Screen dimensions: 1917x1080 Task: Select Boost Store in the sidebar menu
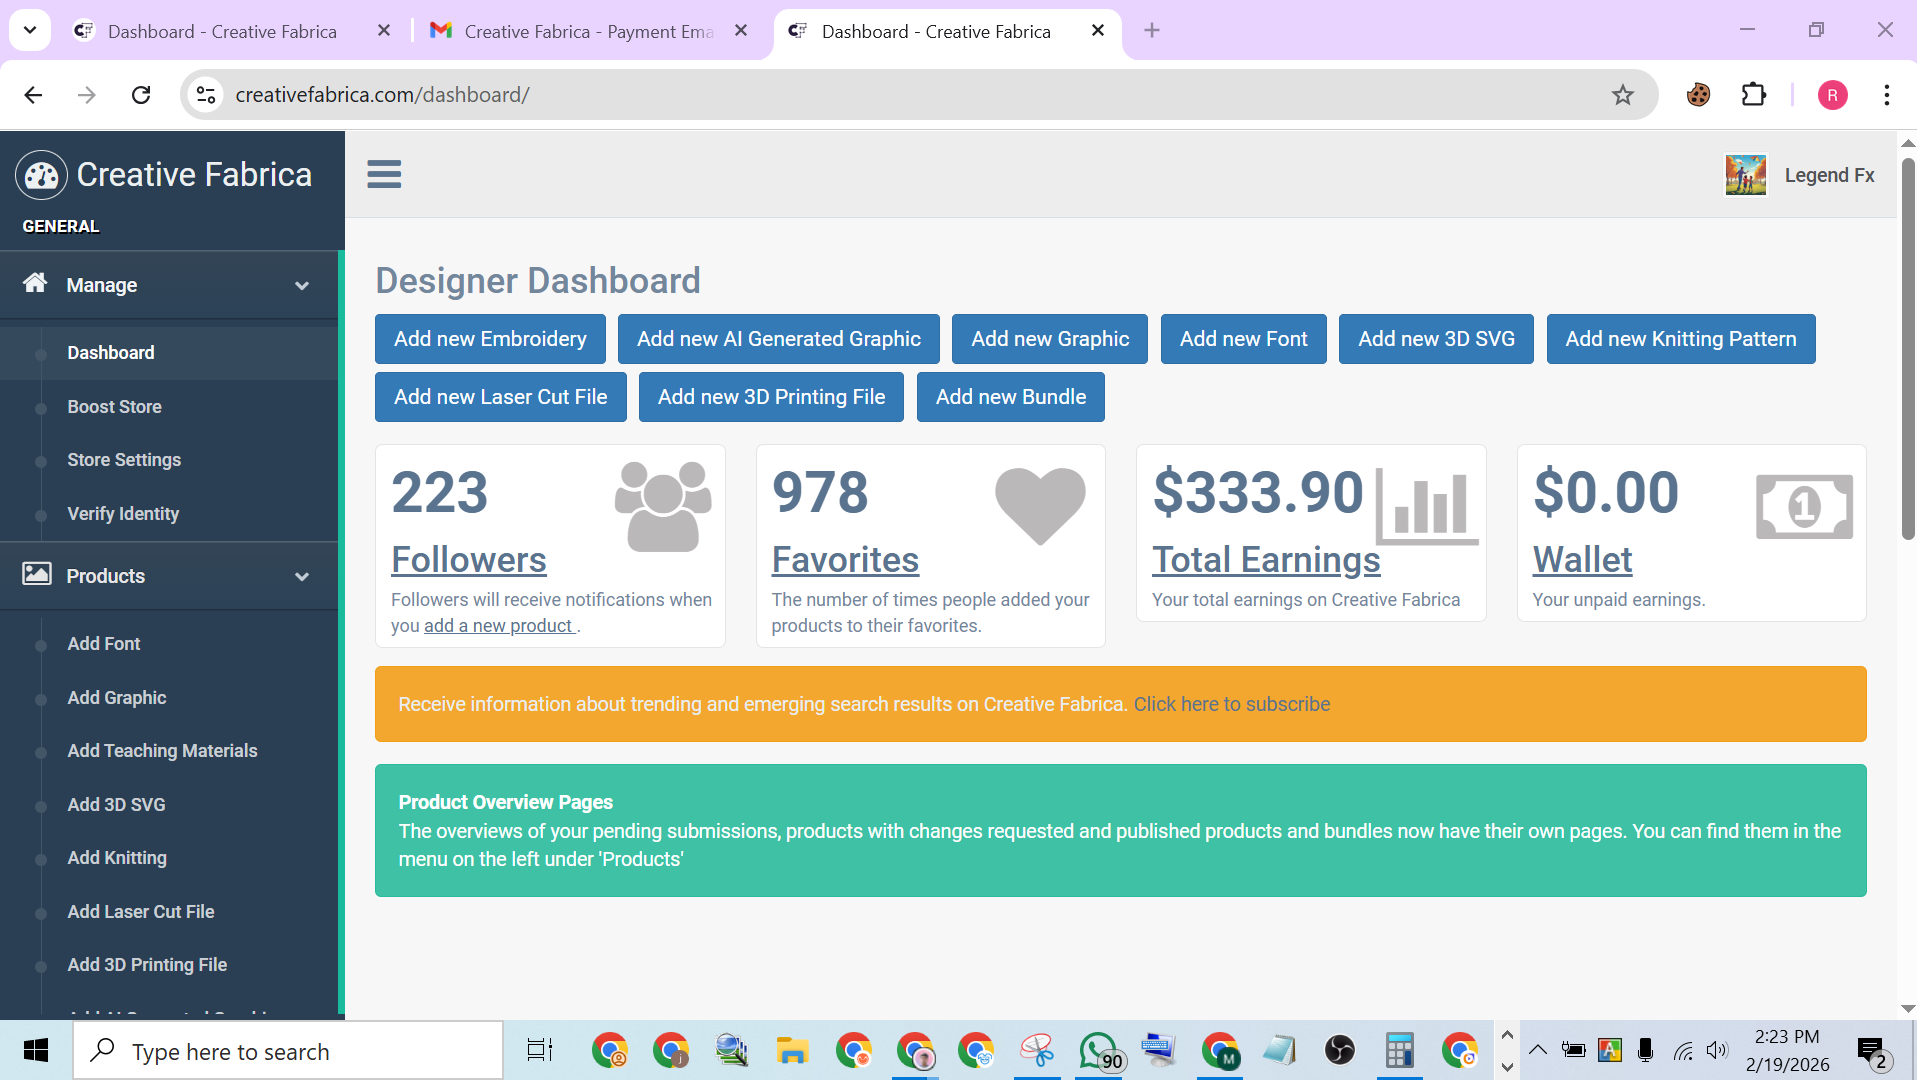click(x=114, y=406)
